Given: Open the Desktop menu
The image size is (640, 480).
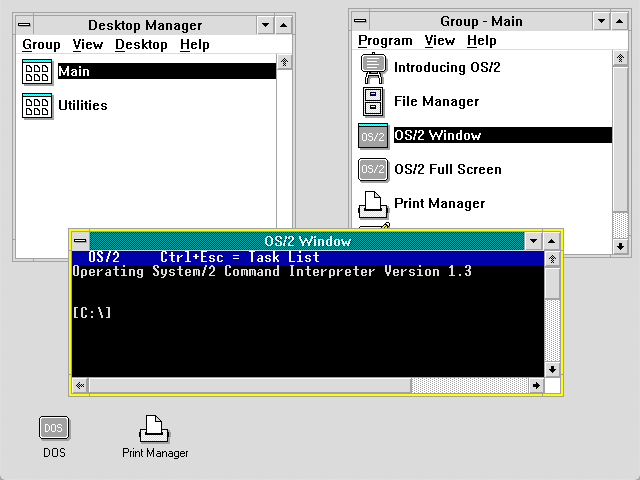Looking at the screenshot, I should pyautogui.click(x=141, y=44).
